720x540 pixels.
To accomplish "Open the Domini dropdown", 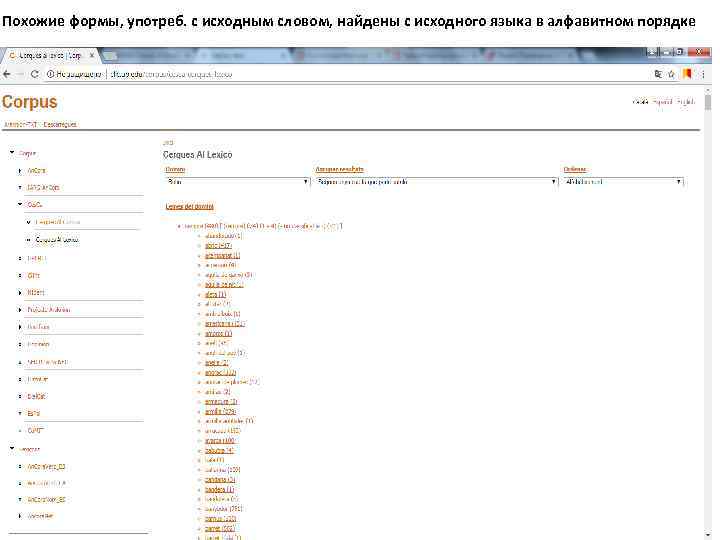I will pyautogui.click(x=237, y=182).
